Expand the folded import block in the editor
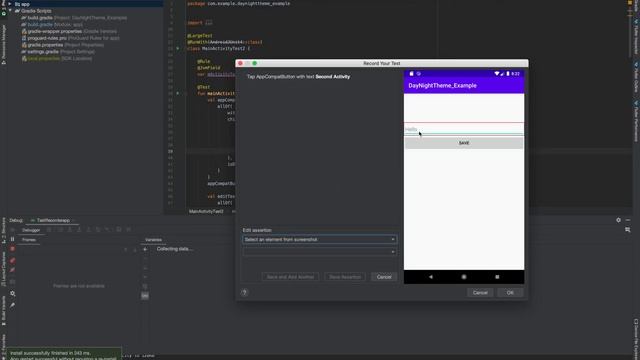Screen dimensions: 640x360 pyautogui.click(x=209, y=23)
